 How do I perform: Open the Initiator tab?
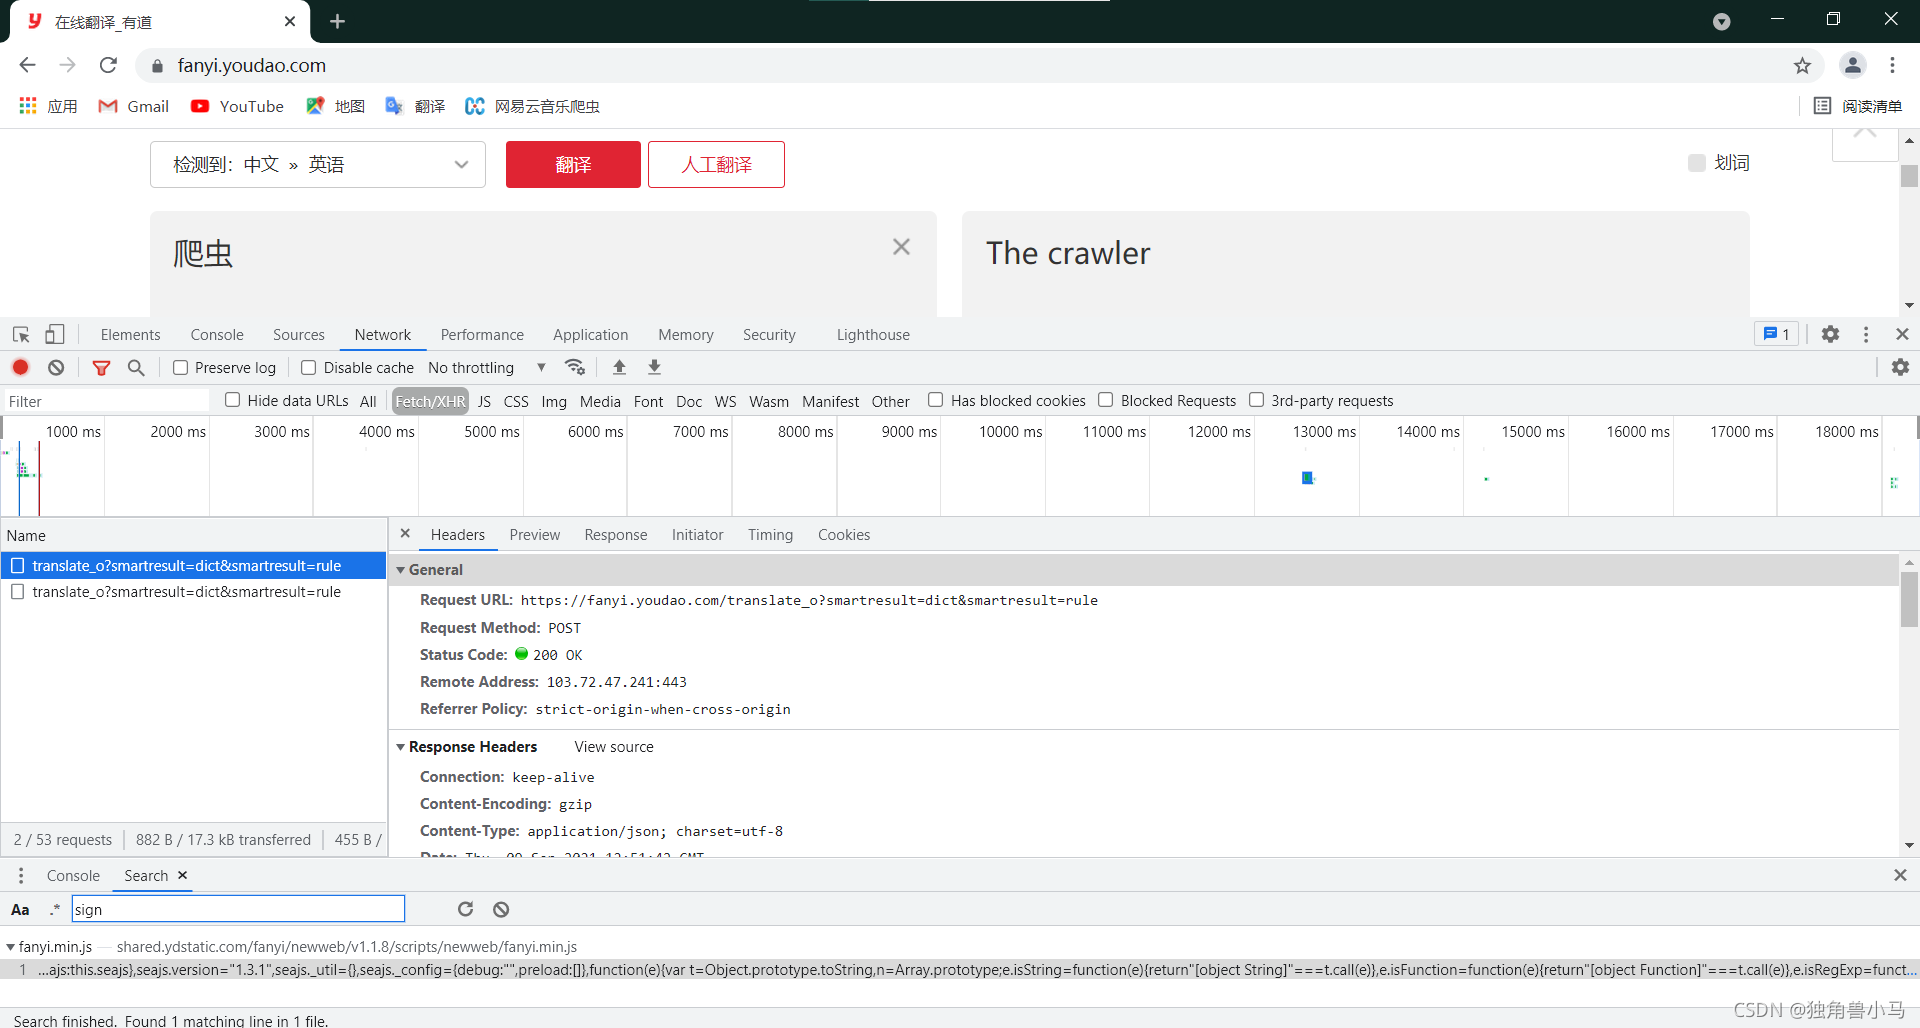697,535
